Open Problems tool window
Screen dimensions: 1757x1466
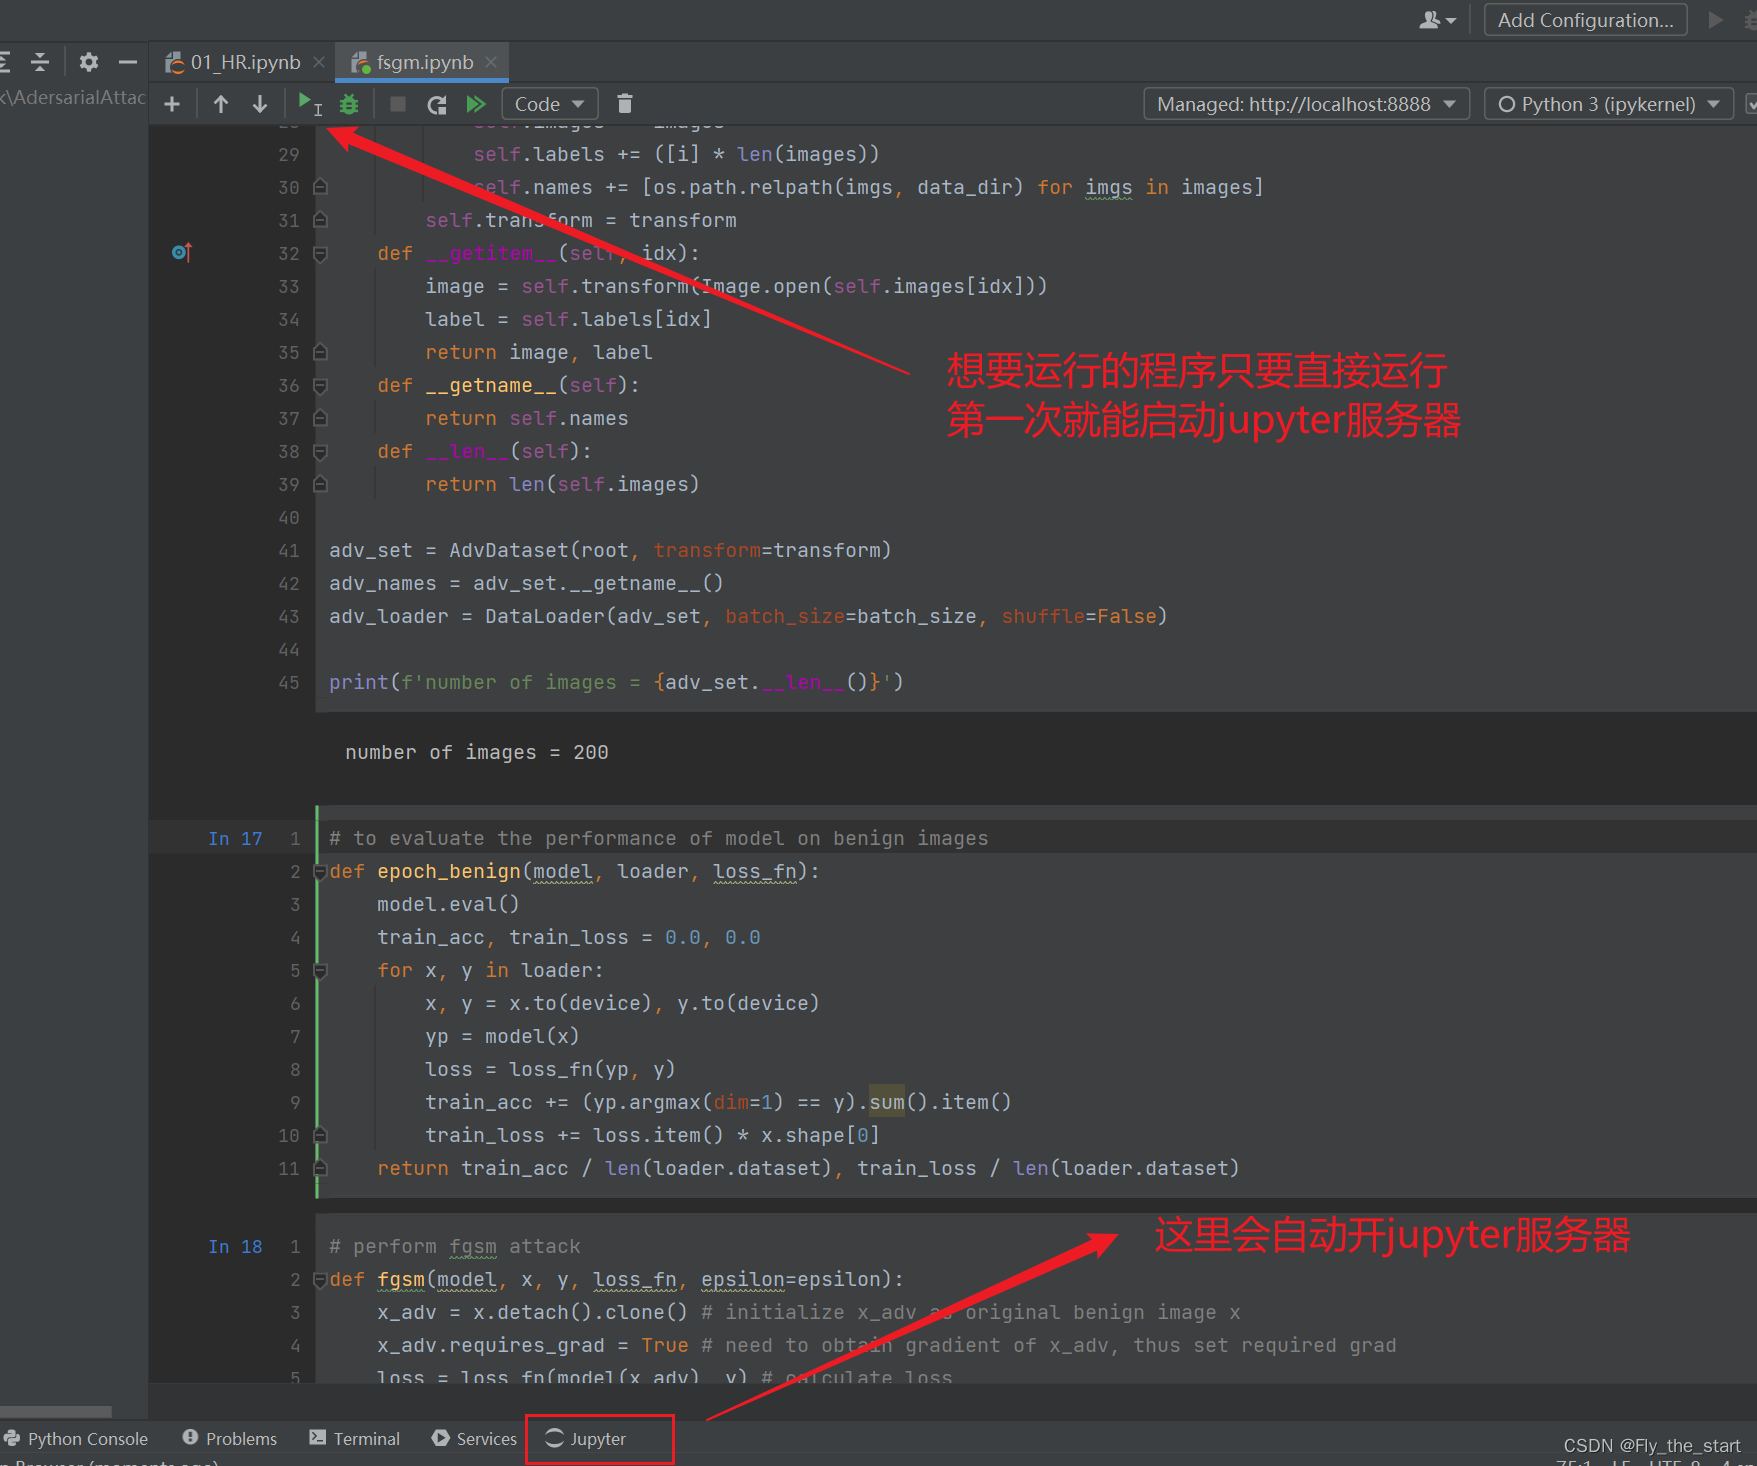click(230, 1438)
